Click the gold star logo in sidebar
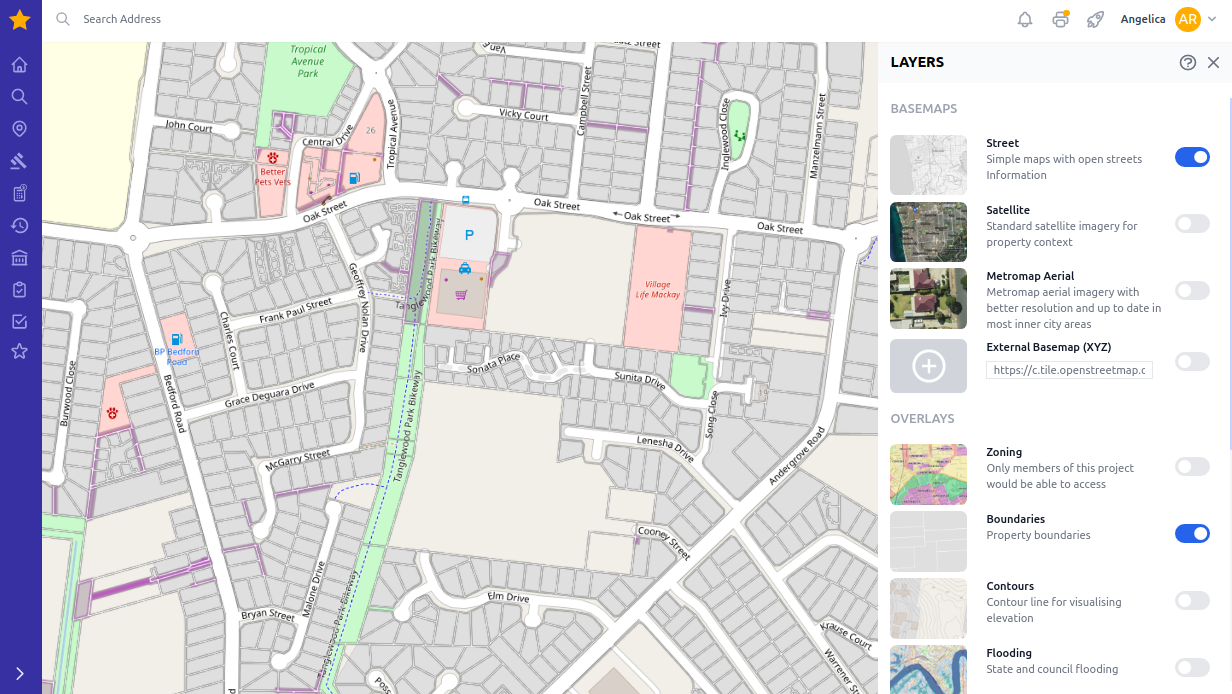 click(19, 19)
